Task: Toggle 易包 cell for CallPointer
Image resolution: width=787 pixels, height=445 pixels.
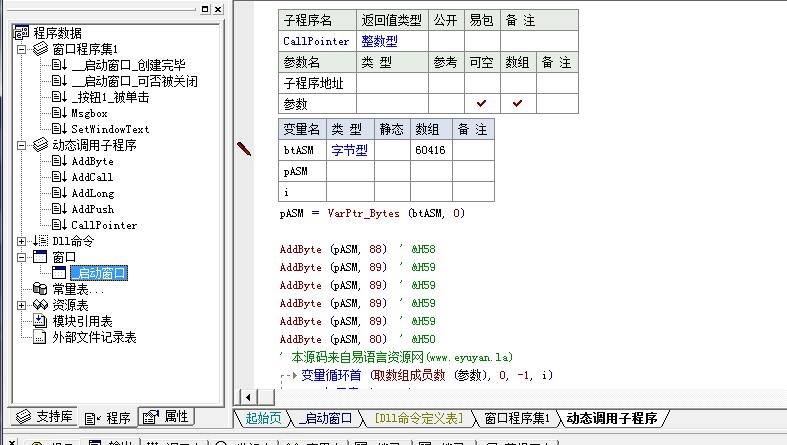Action: pyautogui.click(x=482, y=41)
